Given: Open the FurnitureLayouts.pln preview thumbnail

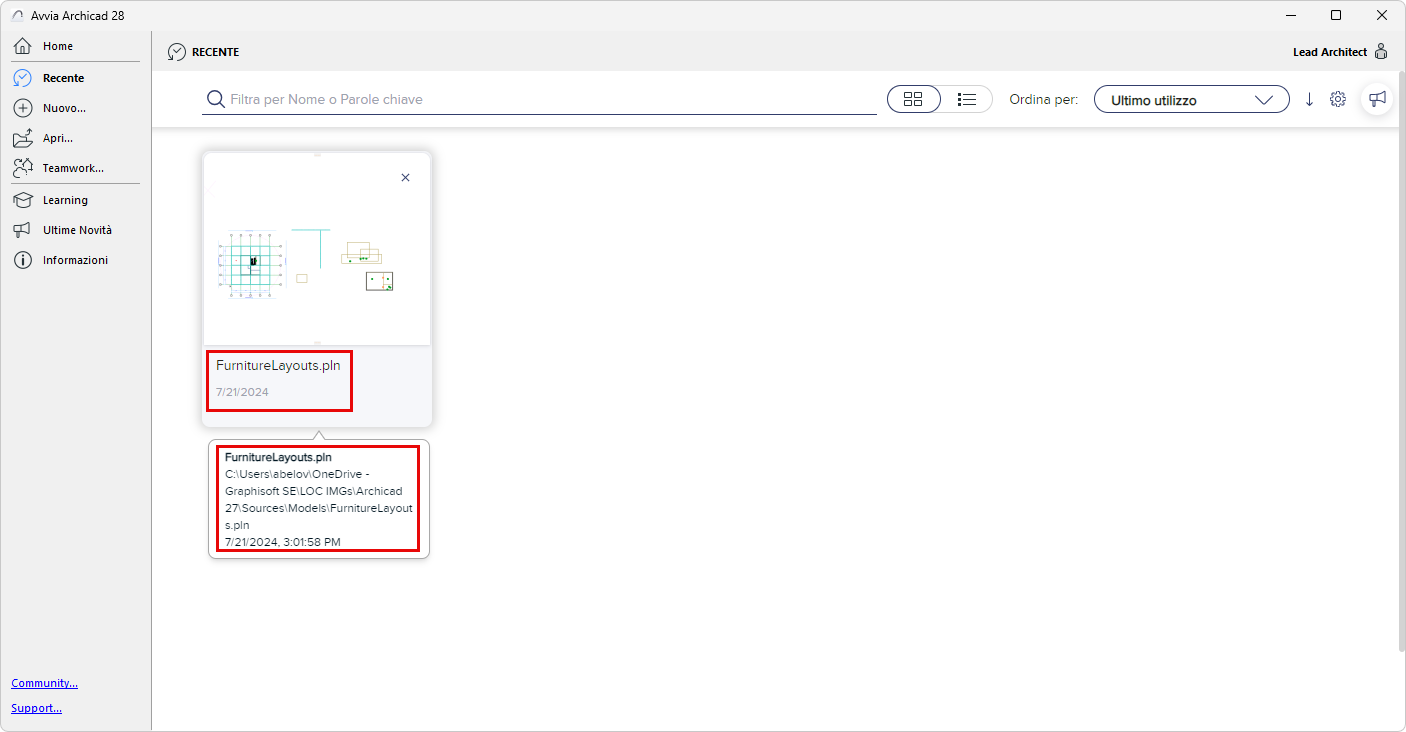Looking at the screenshot, I should click(x=317, y=250).
